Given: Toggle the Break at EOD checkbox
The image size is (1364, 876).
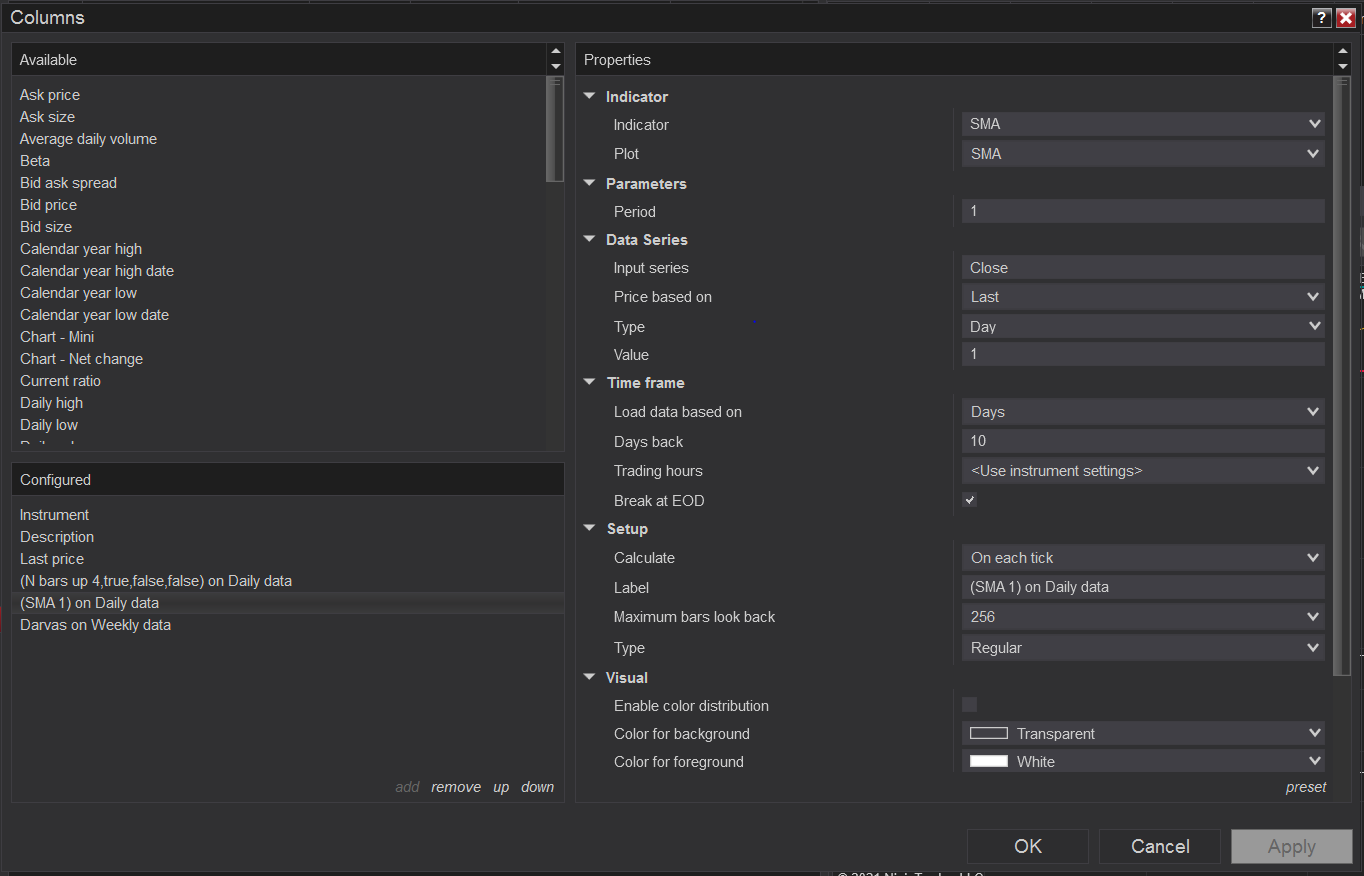Looking at the screenshot, I should pyautogui.click(x=969, y=500).
